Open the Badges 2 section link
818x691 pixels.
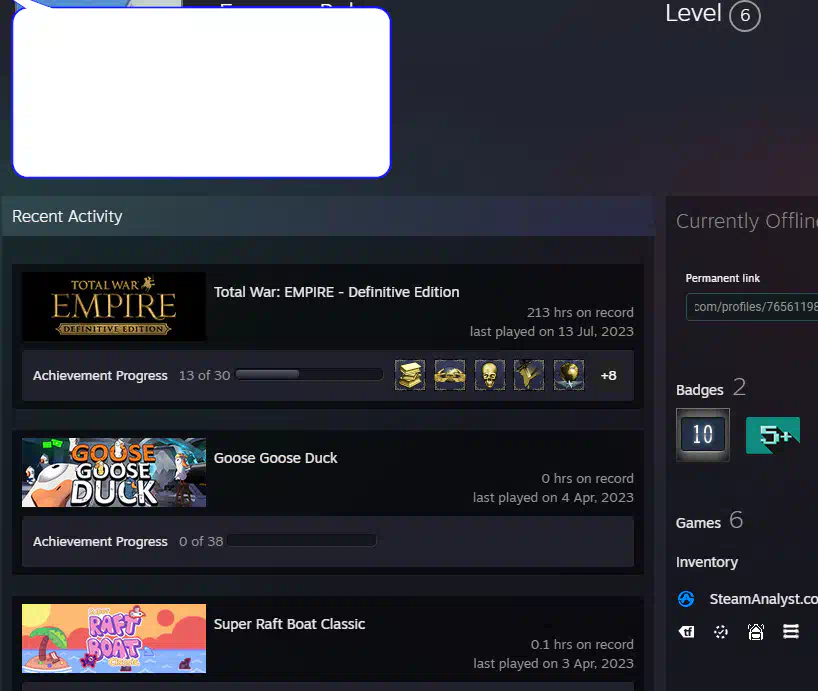pyautogui.click(x=711, y=389)
